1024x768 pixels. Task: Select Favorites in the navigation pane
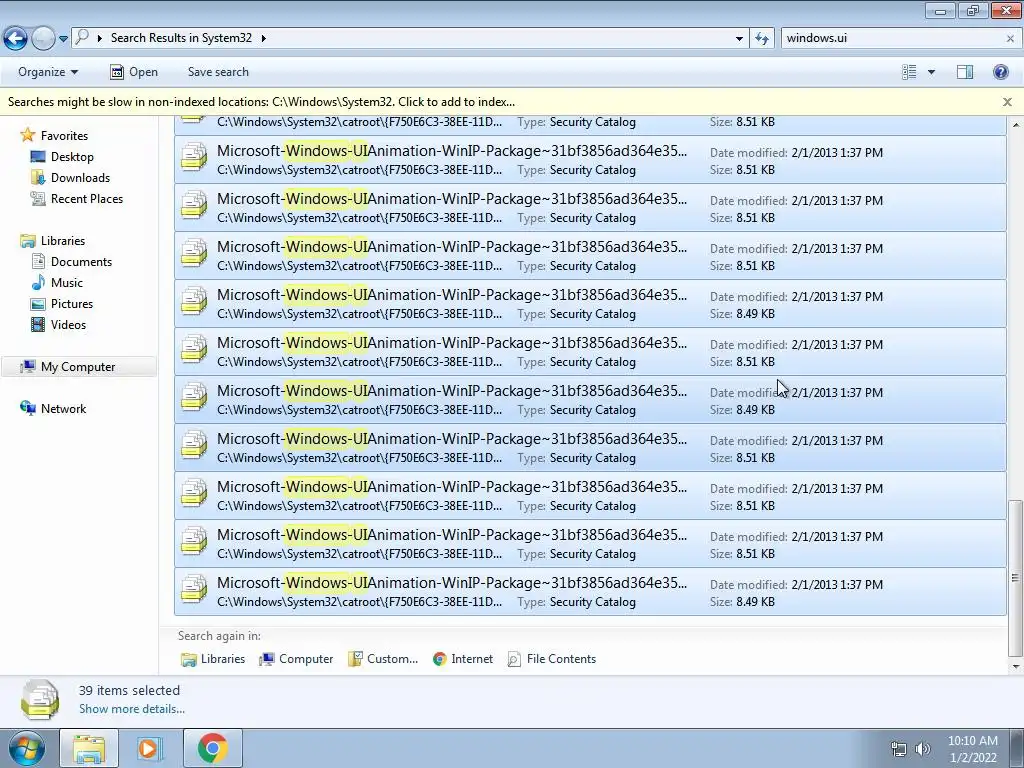[64, 136]
